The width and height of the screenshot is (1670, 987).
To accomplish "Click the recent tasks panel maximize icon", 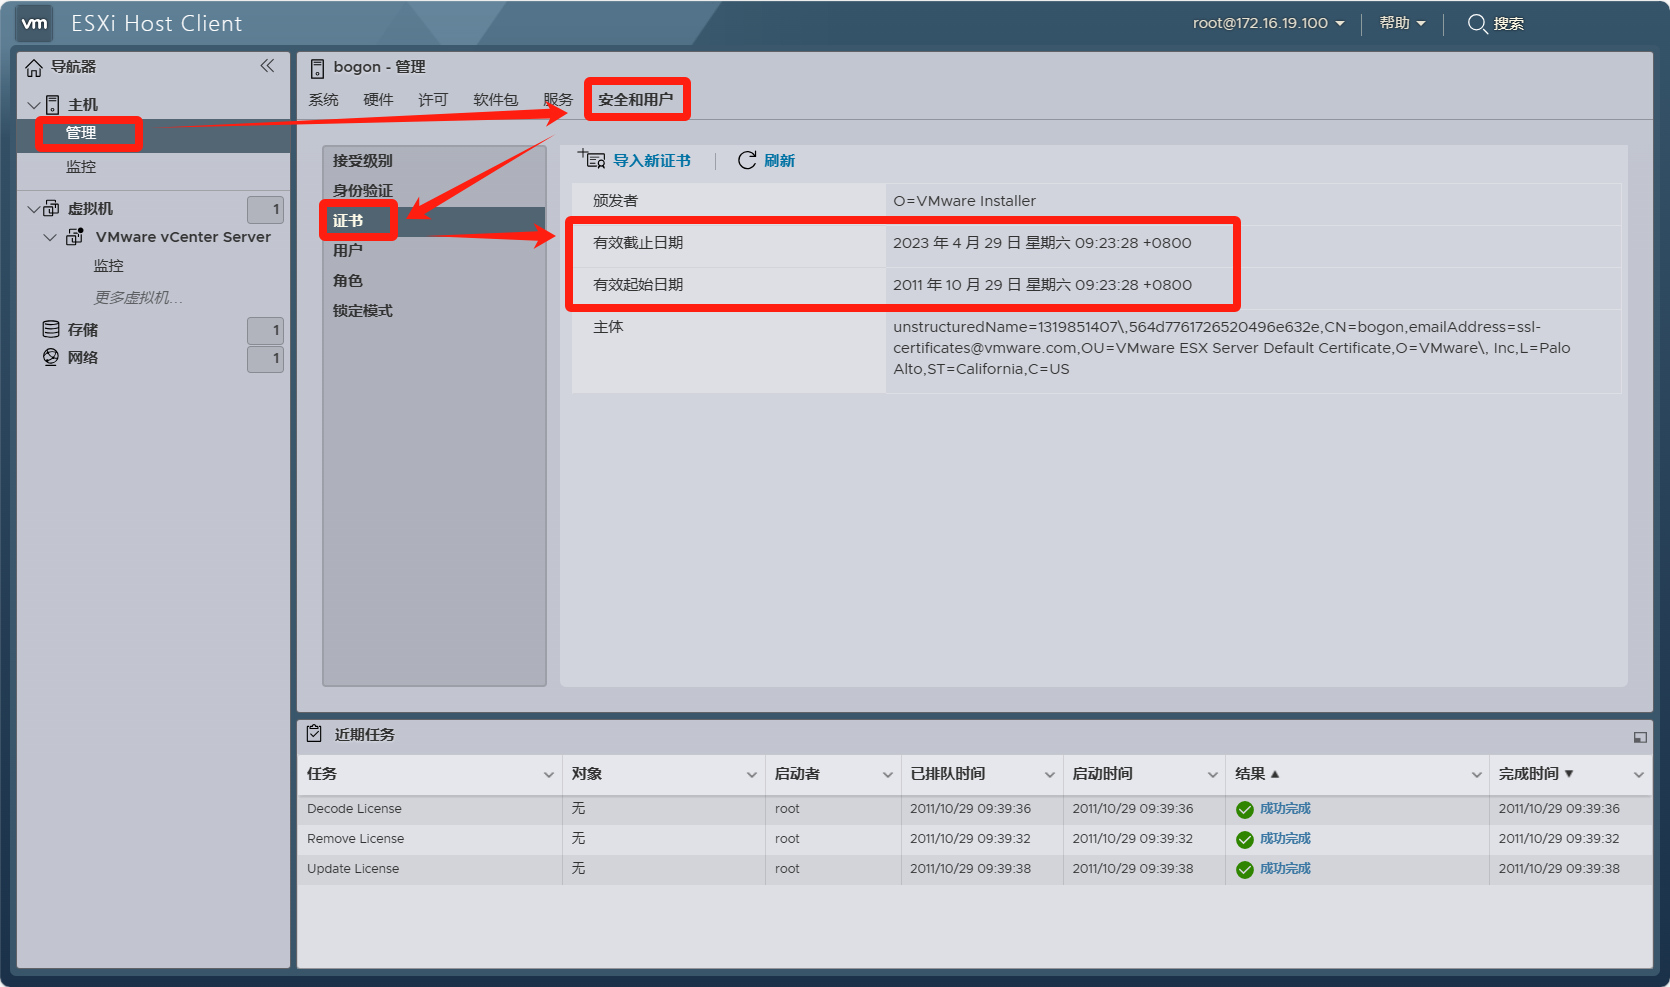I will [1640, 737].
